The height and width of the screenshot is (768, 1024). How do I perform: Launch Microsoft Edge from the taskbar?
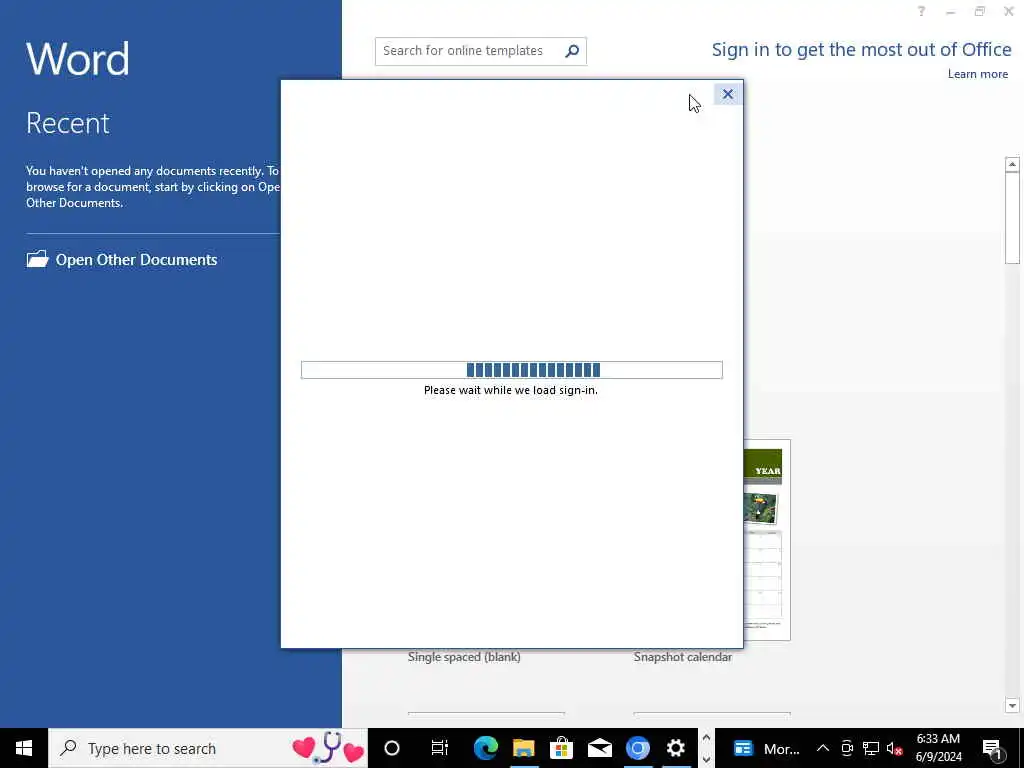pos(485,748)
